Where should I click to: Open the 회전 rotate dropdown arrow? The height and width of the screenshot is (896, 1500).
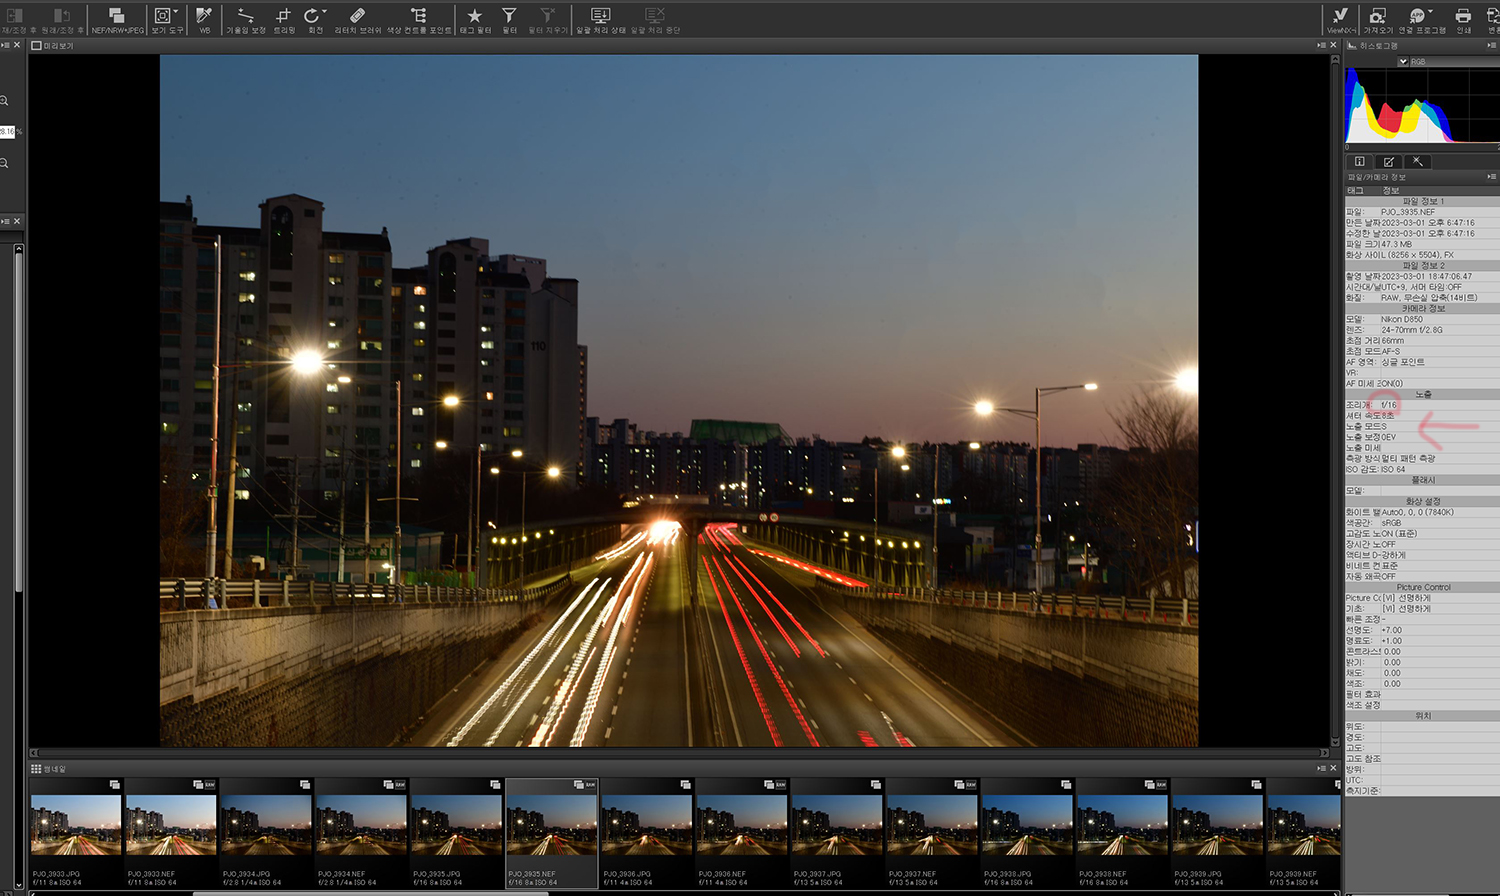tap(325, 12)
